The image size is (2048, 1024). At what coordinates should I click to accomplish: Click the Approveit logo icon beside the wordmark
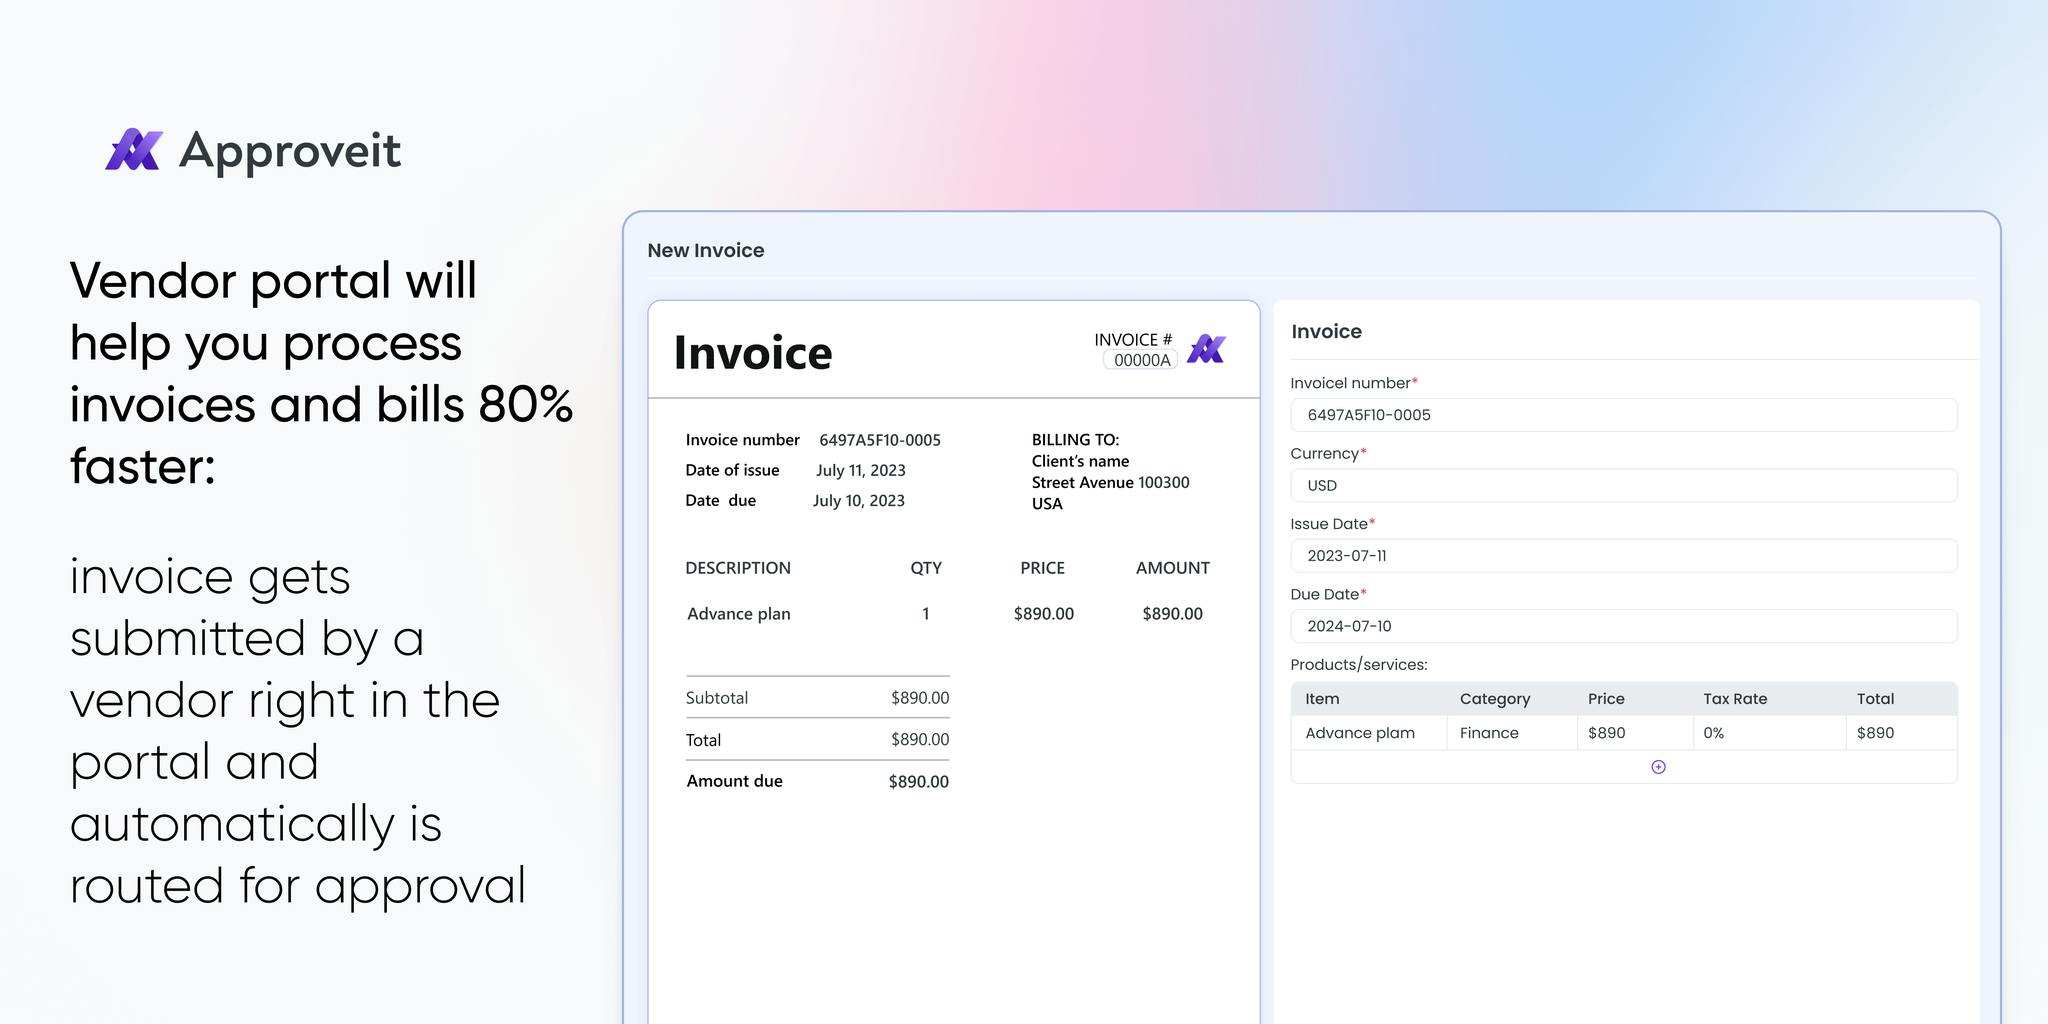point(134,150)
